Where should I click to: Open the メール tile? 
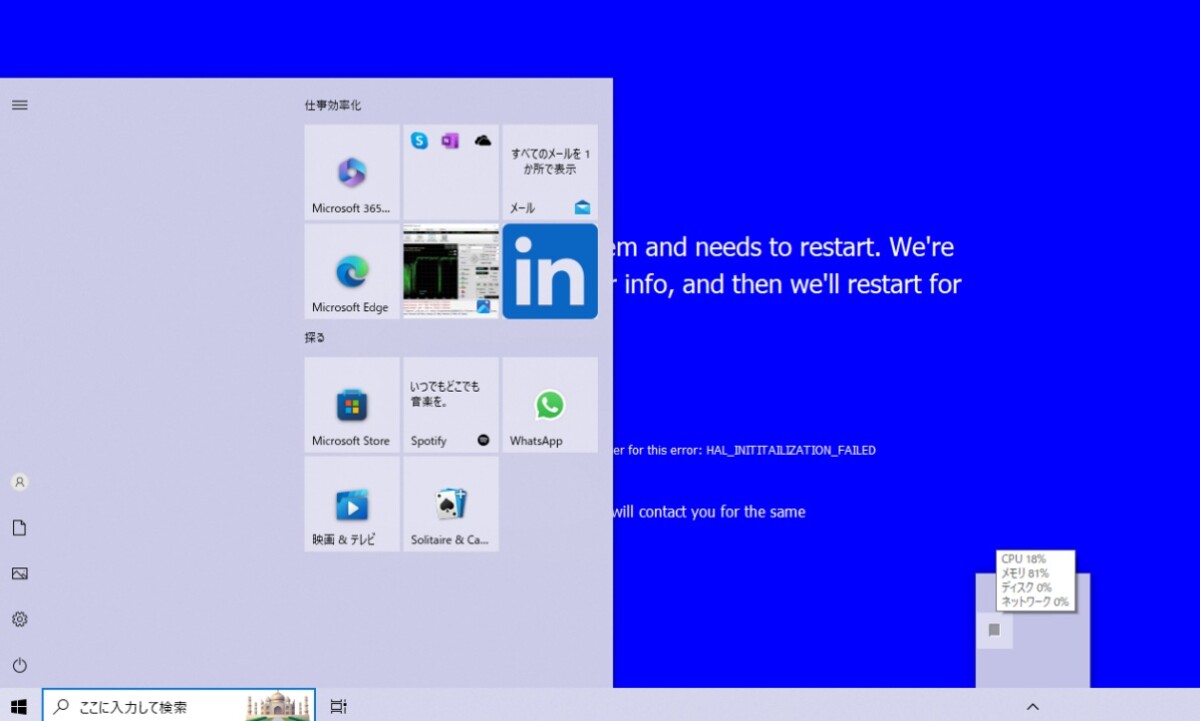pos(550,172)
